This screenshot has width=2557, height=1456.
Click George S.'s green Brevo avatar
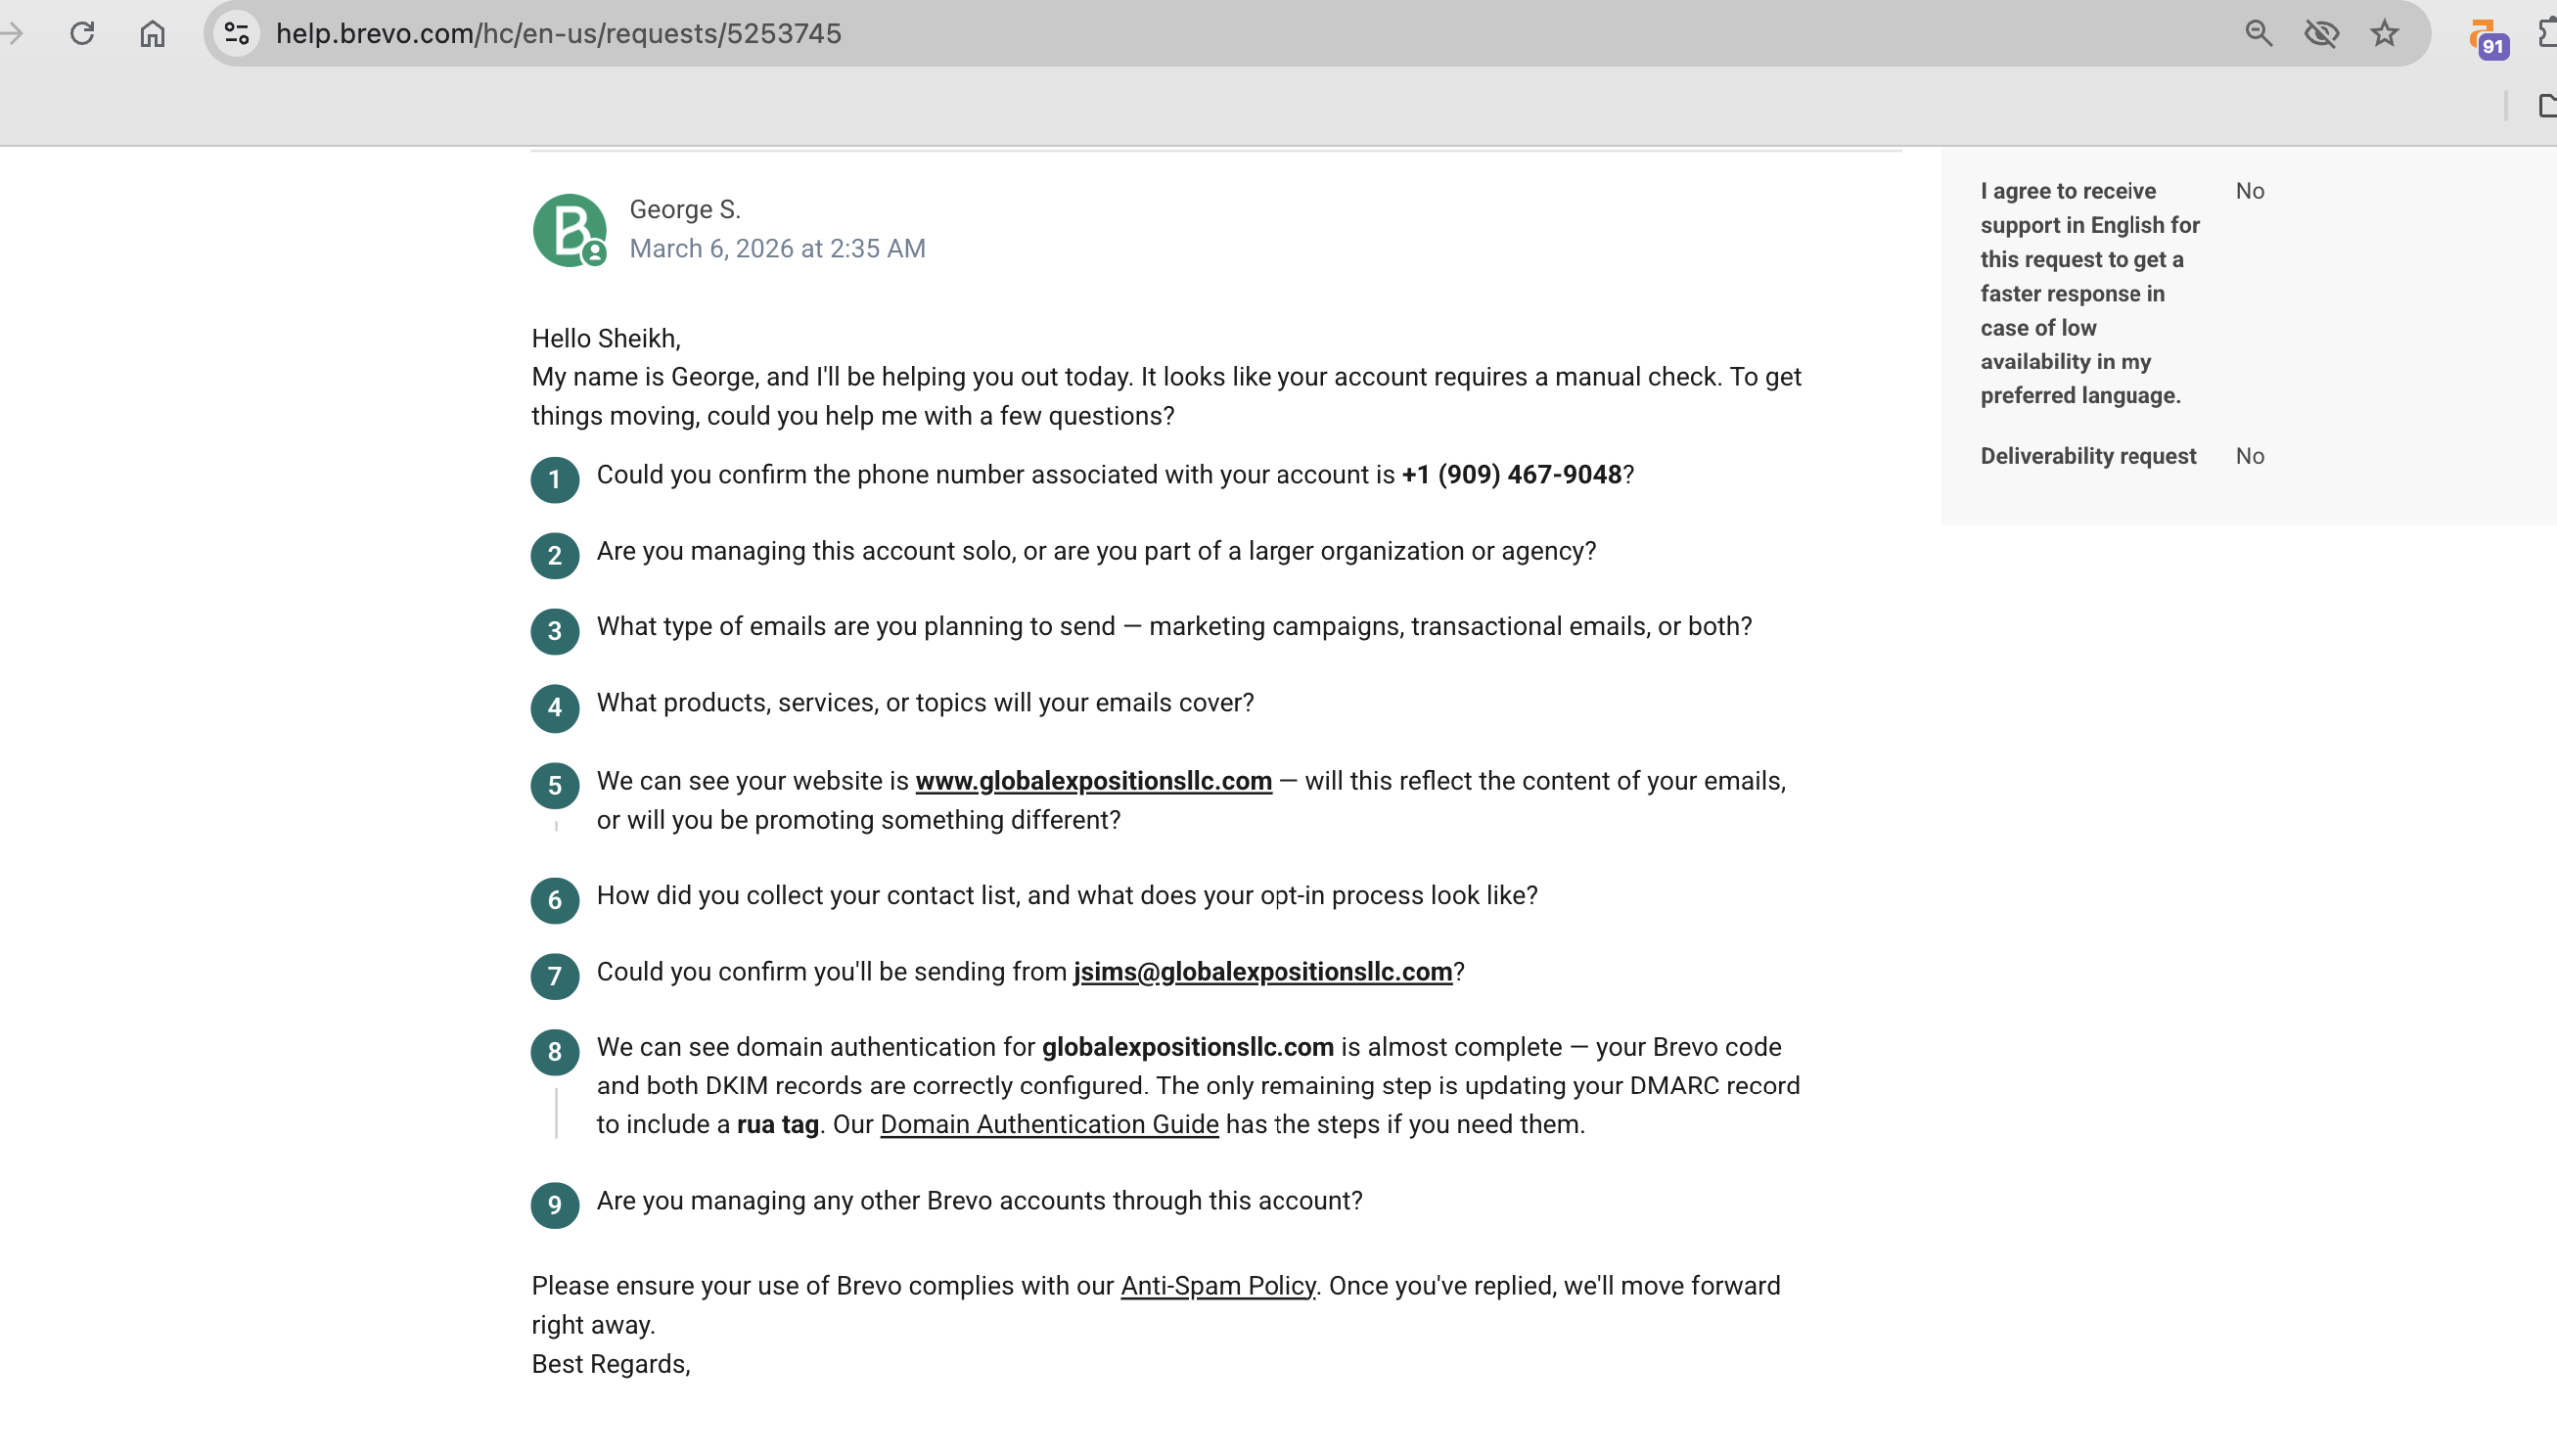pos(569,230)
